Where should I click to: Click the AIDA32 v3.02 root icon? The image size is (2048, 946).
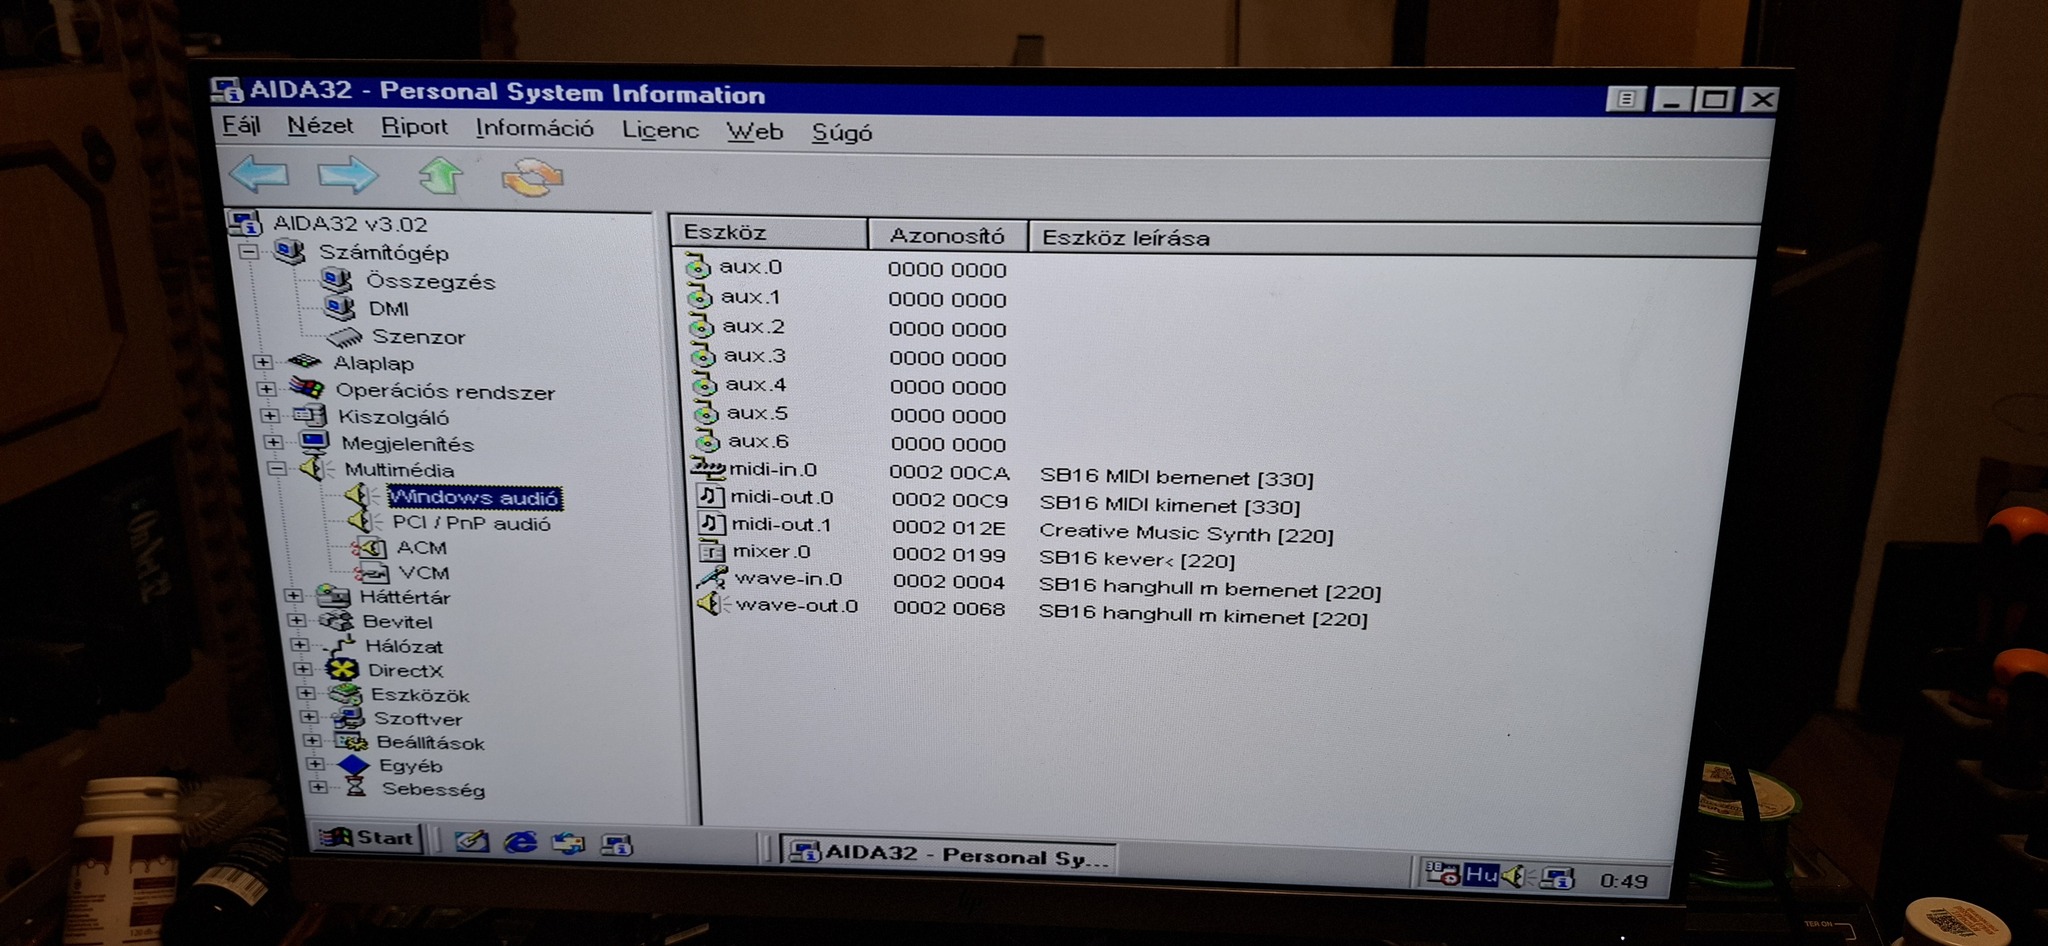[x=245, y=222]
